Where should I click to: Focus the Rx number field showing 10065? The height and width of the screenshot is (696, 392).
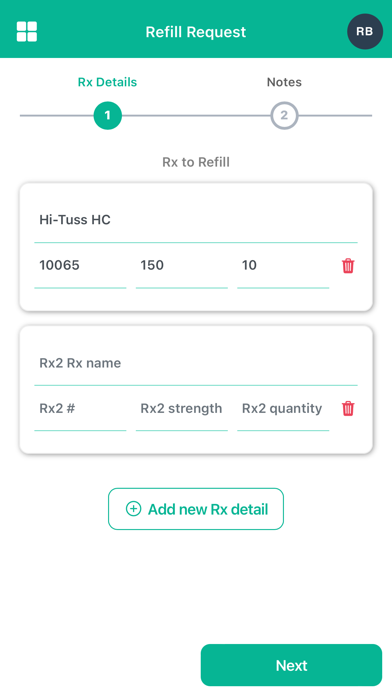pyautogui.click(x=80, y=266)
